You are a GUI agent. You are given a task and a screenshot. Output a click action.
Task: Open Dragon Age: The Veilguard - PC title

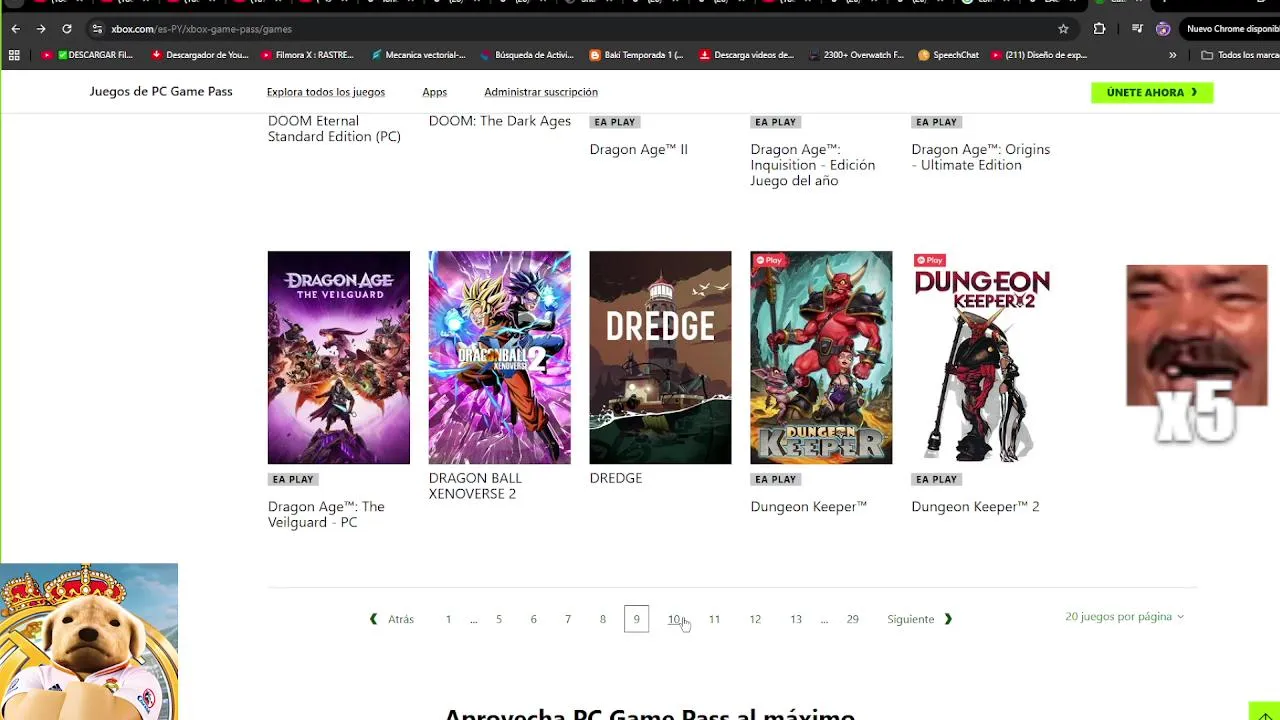click(x=326, y=514)
